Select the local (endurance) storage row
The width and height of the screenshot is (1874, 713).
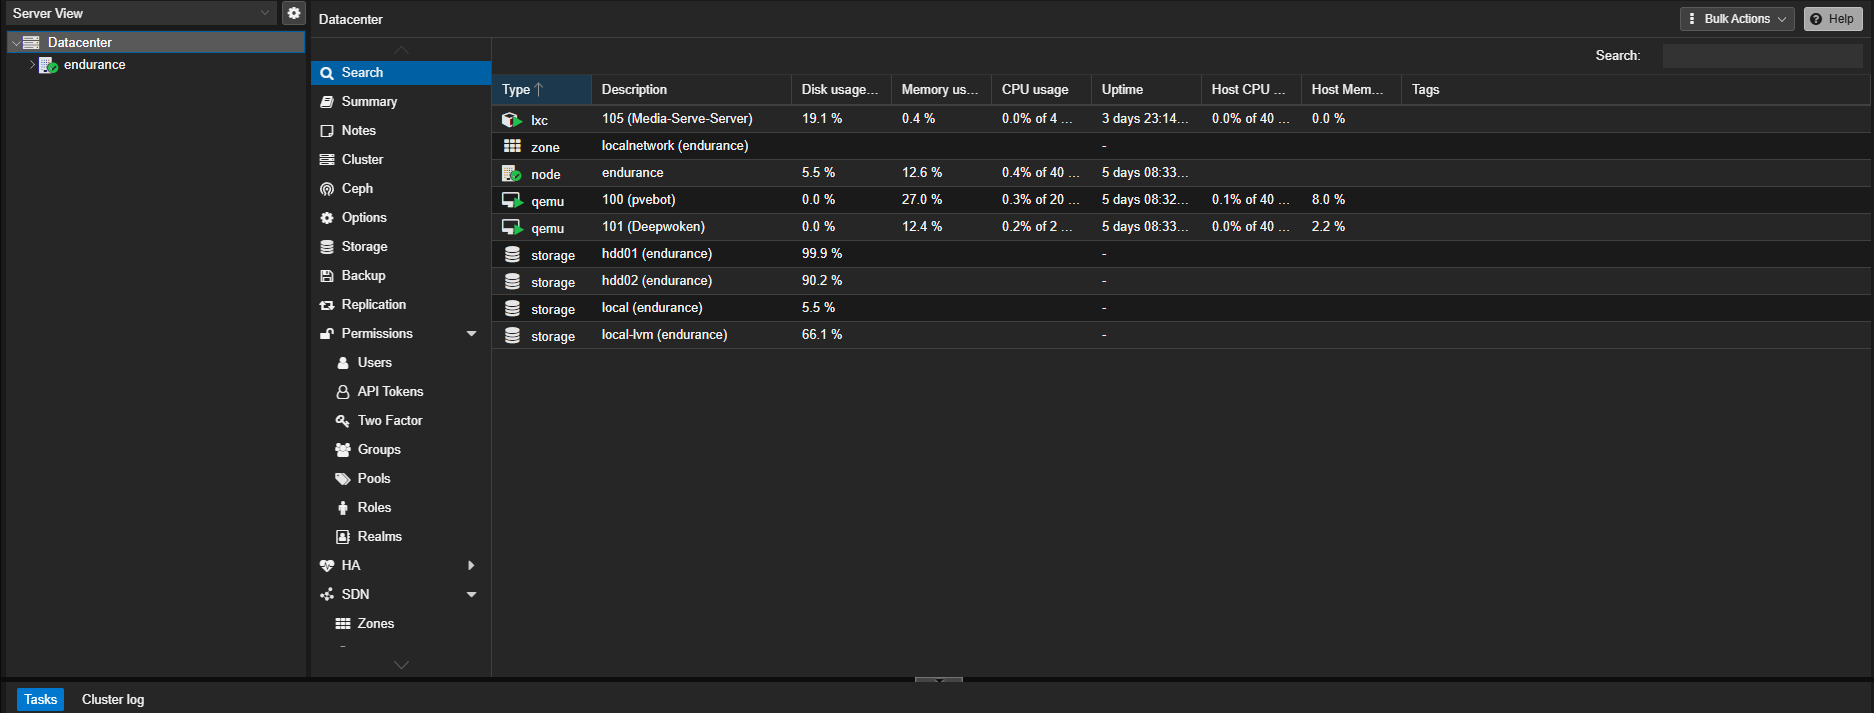point(1180,308)
